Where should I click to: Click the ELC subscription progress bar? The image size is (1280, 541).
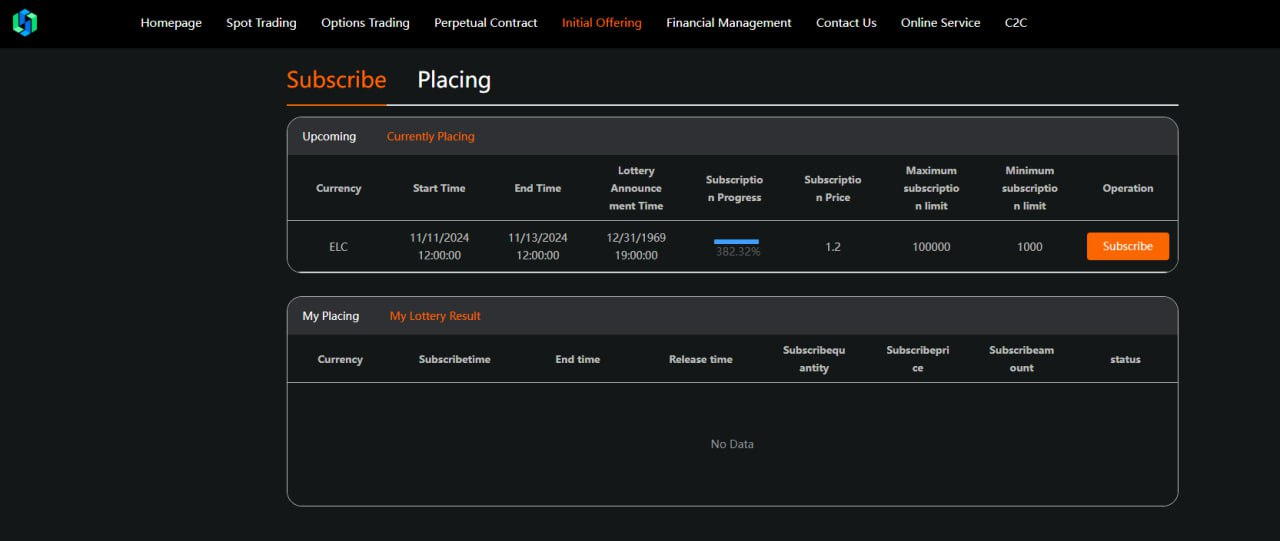[736, 241]
